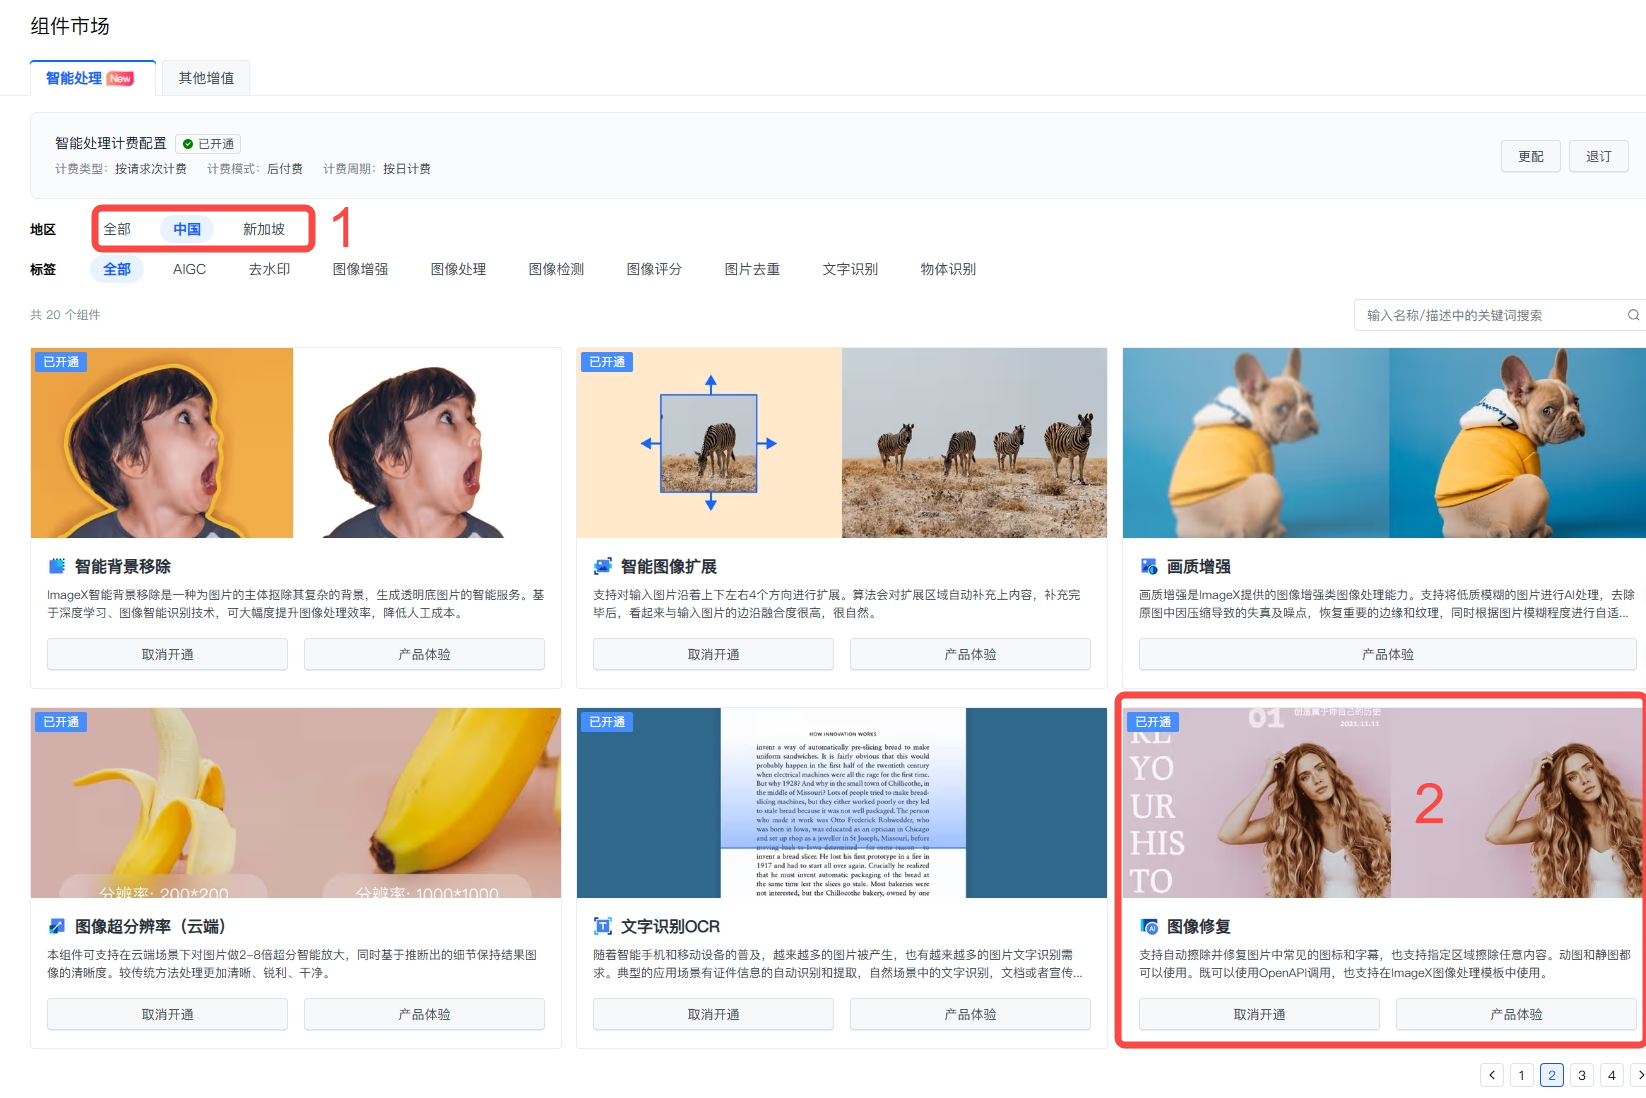Switch to 其他增值 tab
The height and width of the screenshot is (1098, 1646).
point(206,78)
